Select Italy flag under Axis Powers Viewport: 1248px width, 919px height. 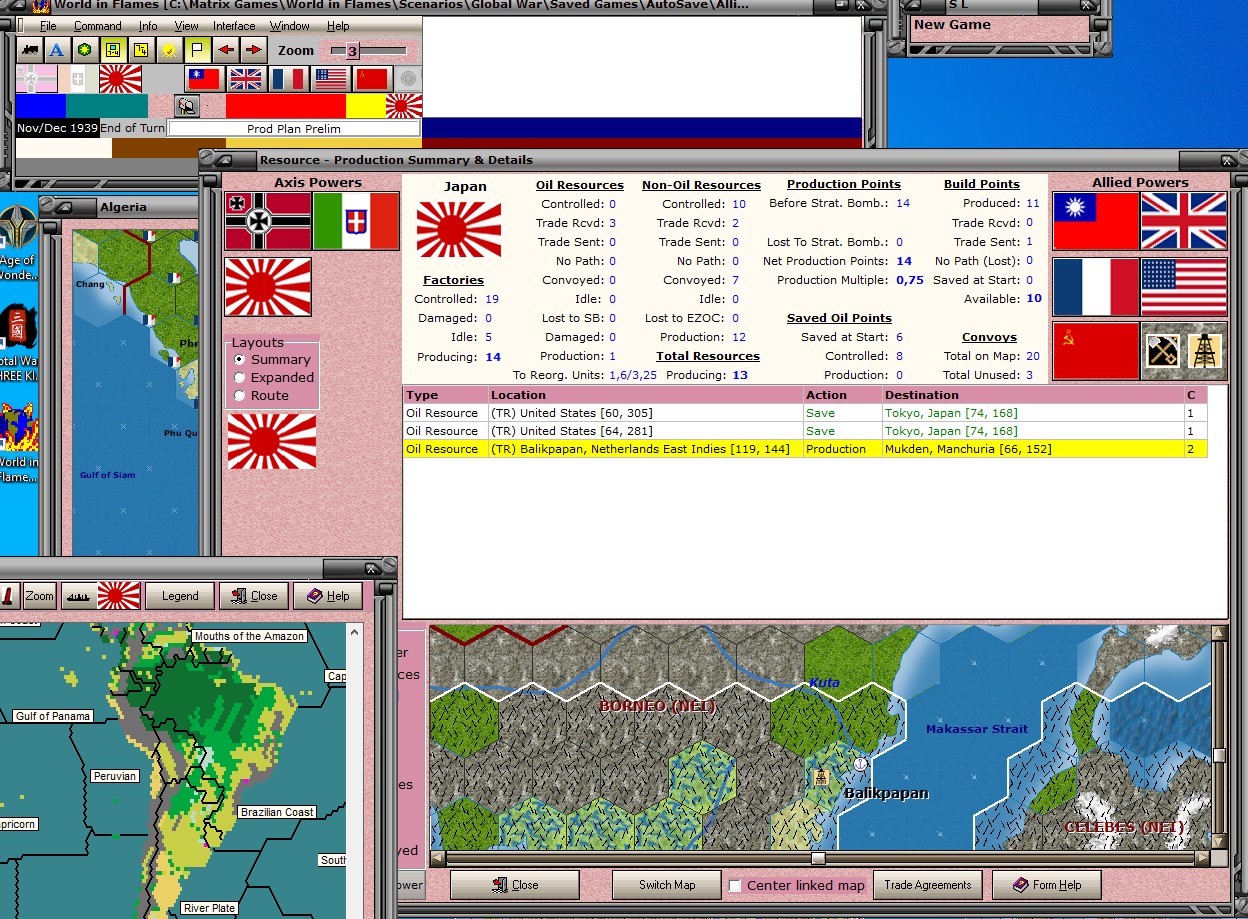[356, 221]
